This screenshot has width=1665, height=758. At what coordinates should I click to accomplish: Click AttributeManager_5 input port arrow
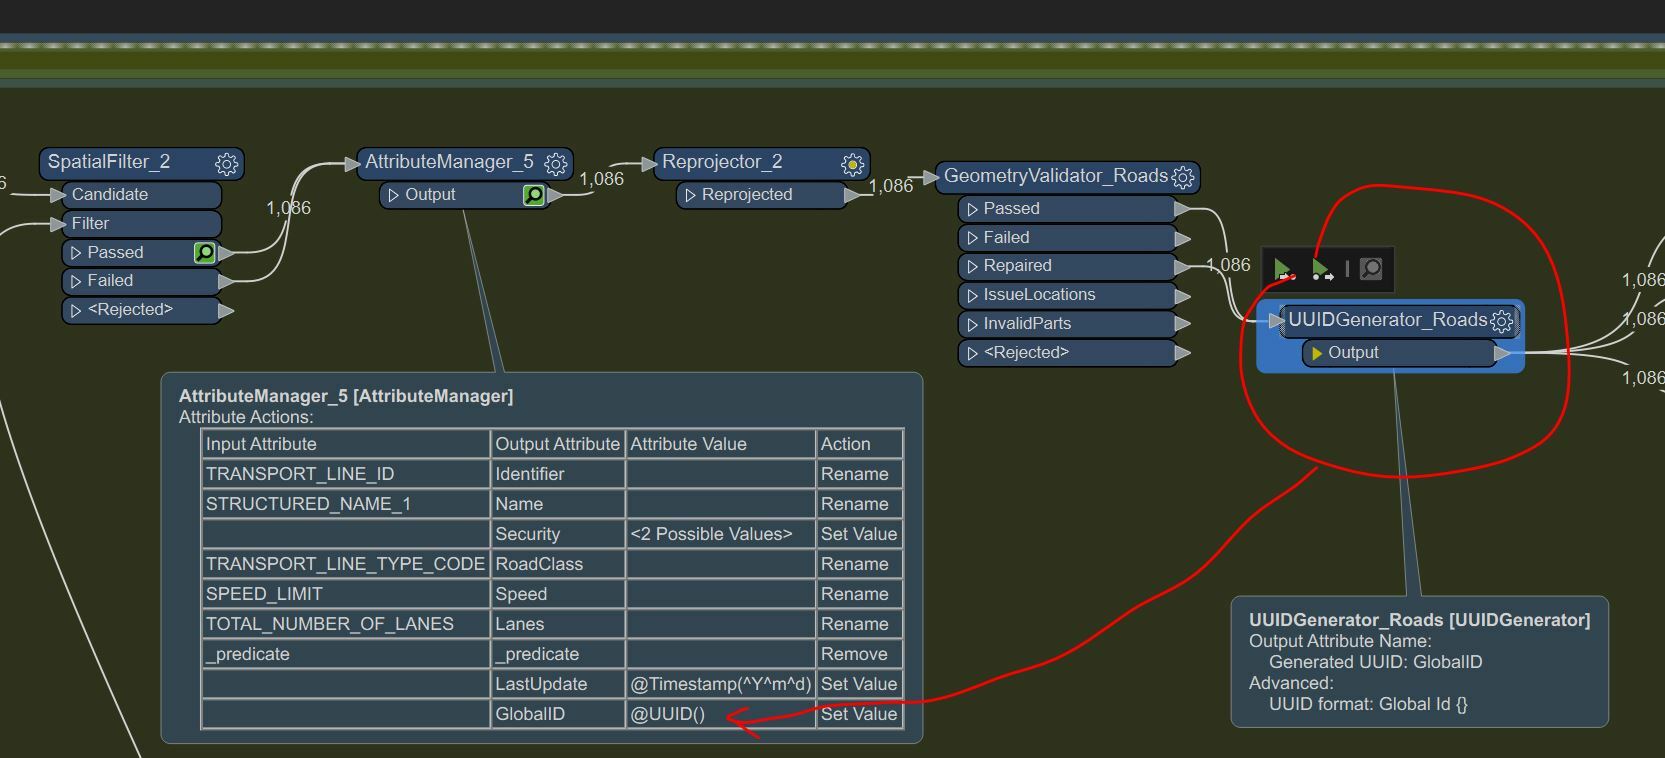tap(351, 163)
